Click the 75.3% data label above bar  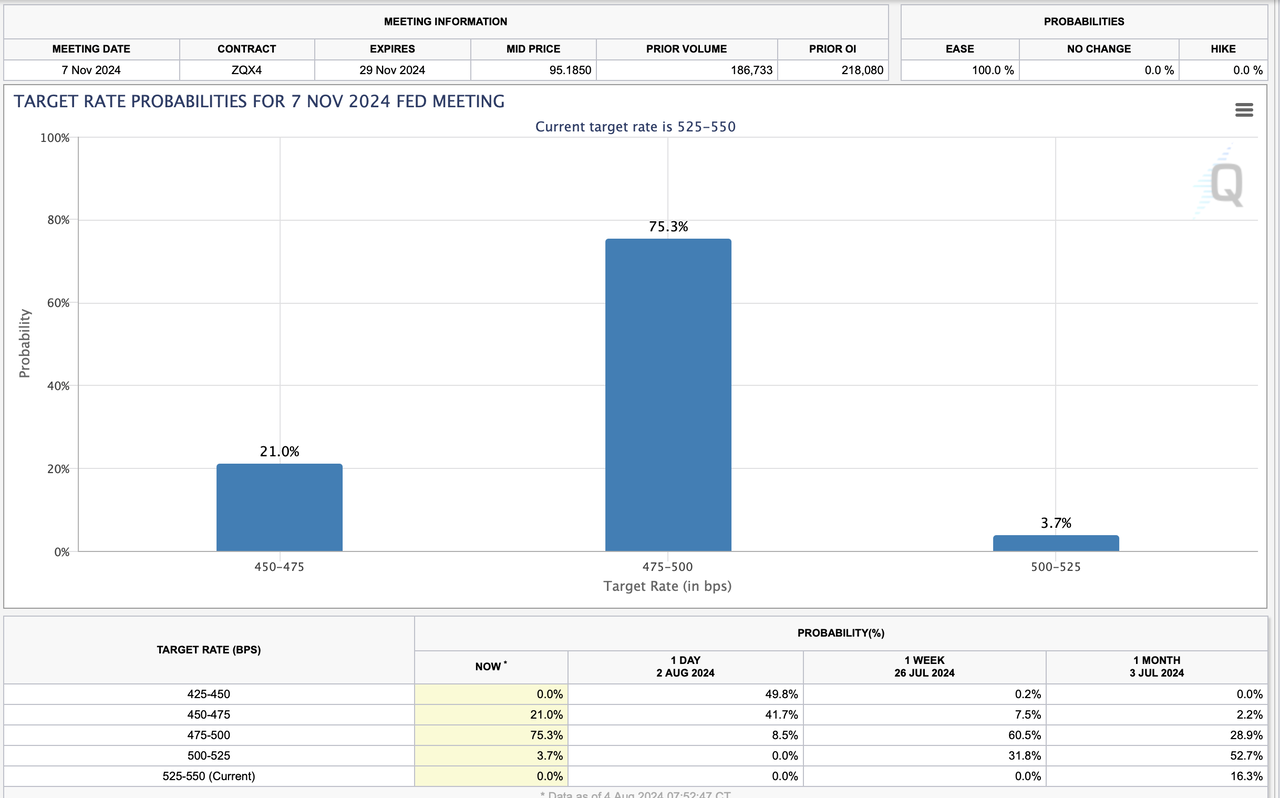click(x=668, y=227)
